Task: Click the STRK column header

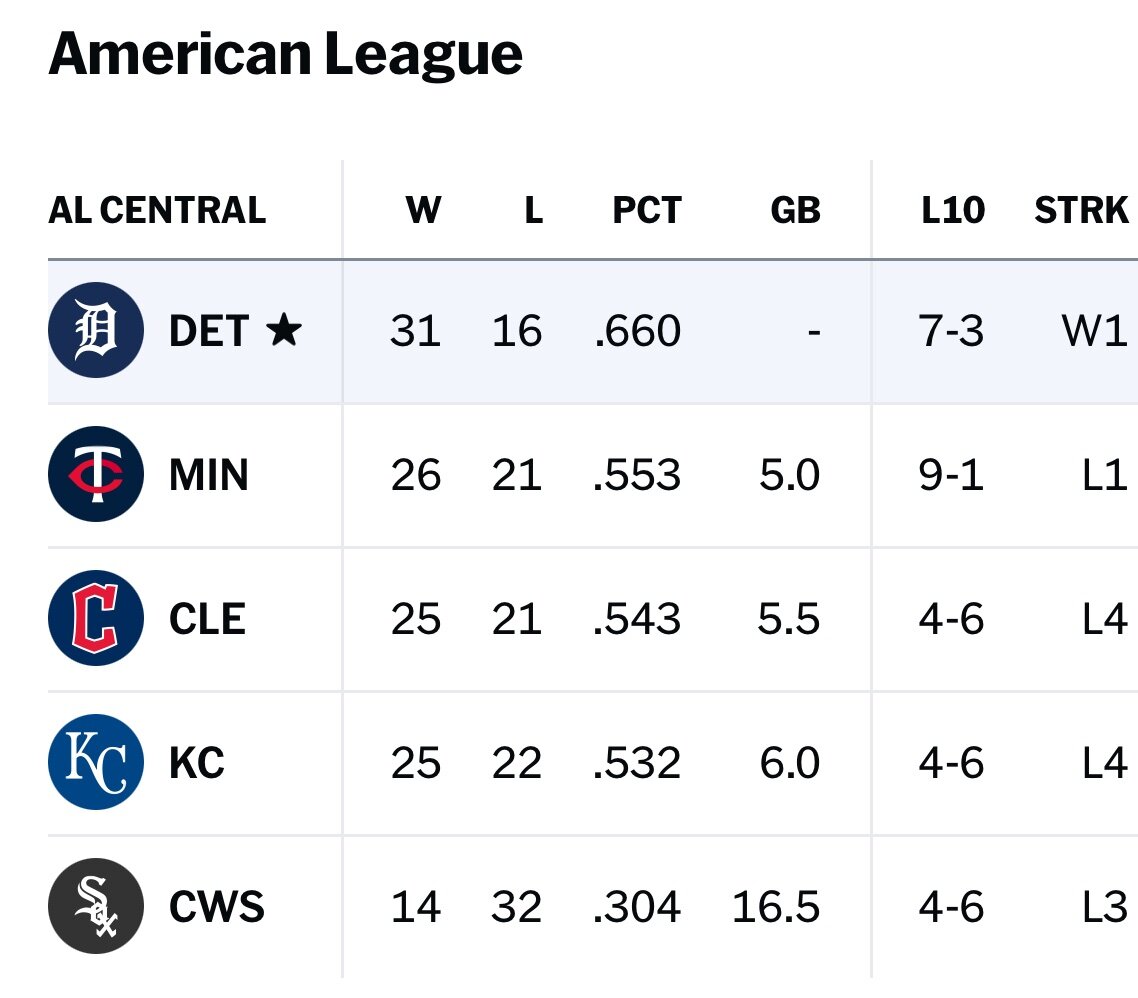Action: click(1082, 210)
